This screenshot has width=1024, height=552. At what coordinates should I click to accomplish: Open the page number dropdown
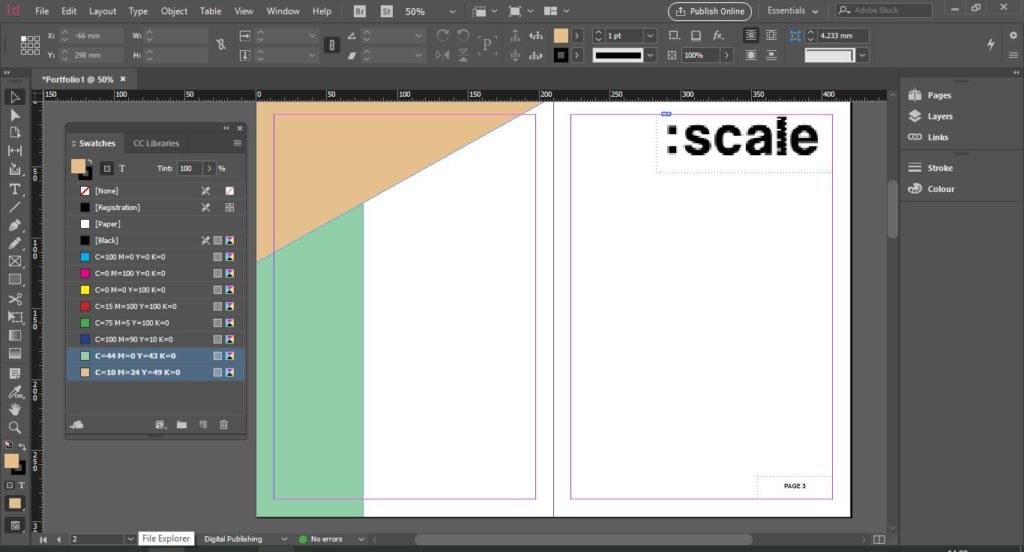click(130, 539)
